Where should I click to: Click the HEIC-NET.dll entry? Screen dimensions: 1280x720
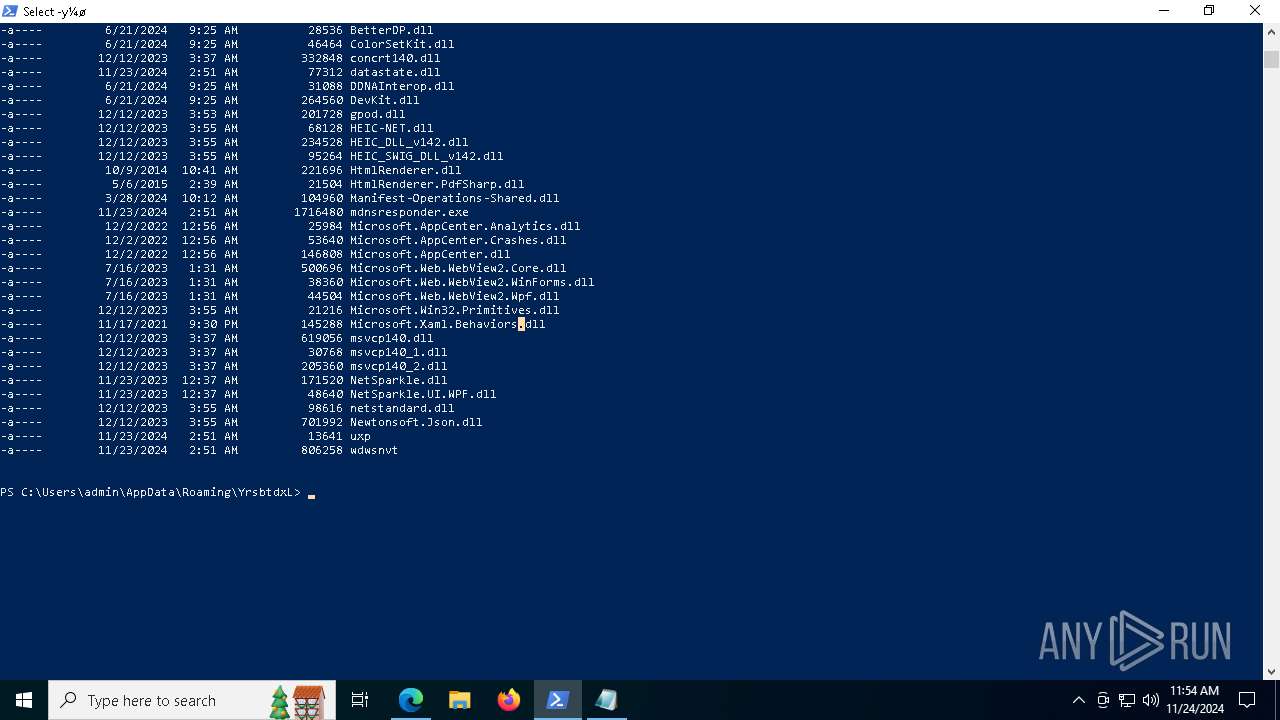pos(391,128)
